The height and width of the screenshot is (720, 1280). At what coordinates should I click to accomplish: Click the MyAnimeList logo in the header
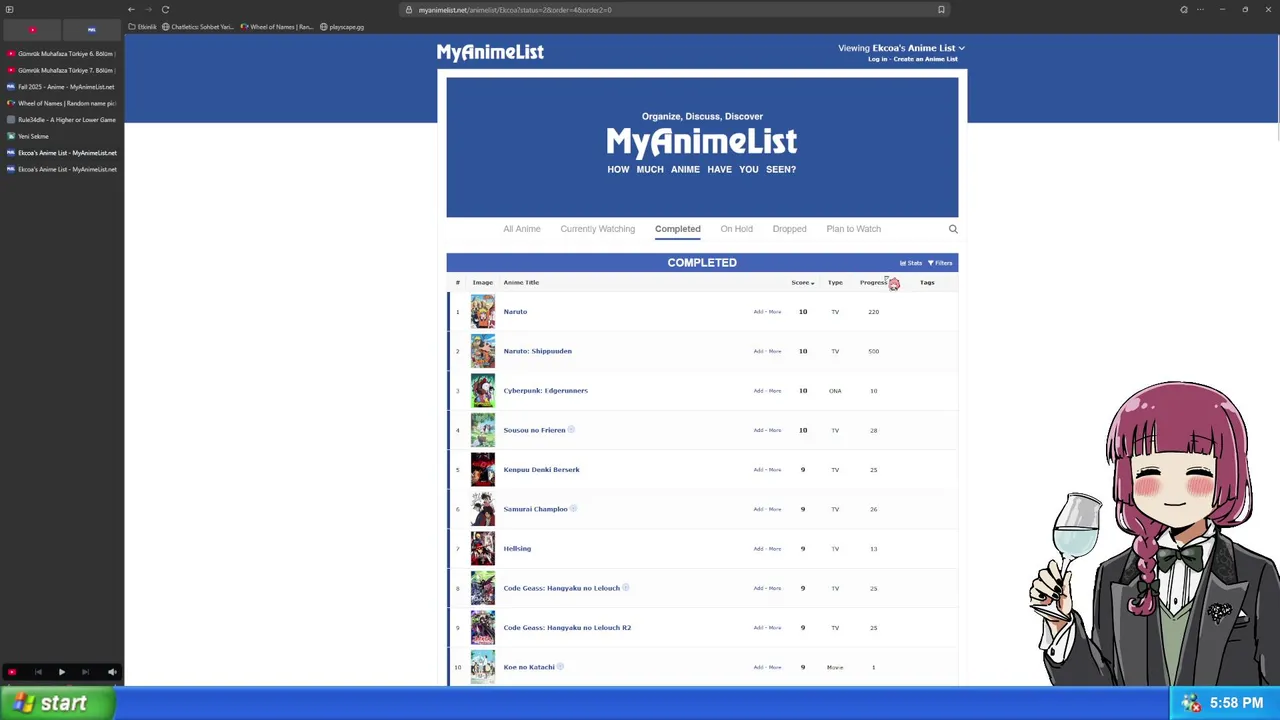pos(490,52)
